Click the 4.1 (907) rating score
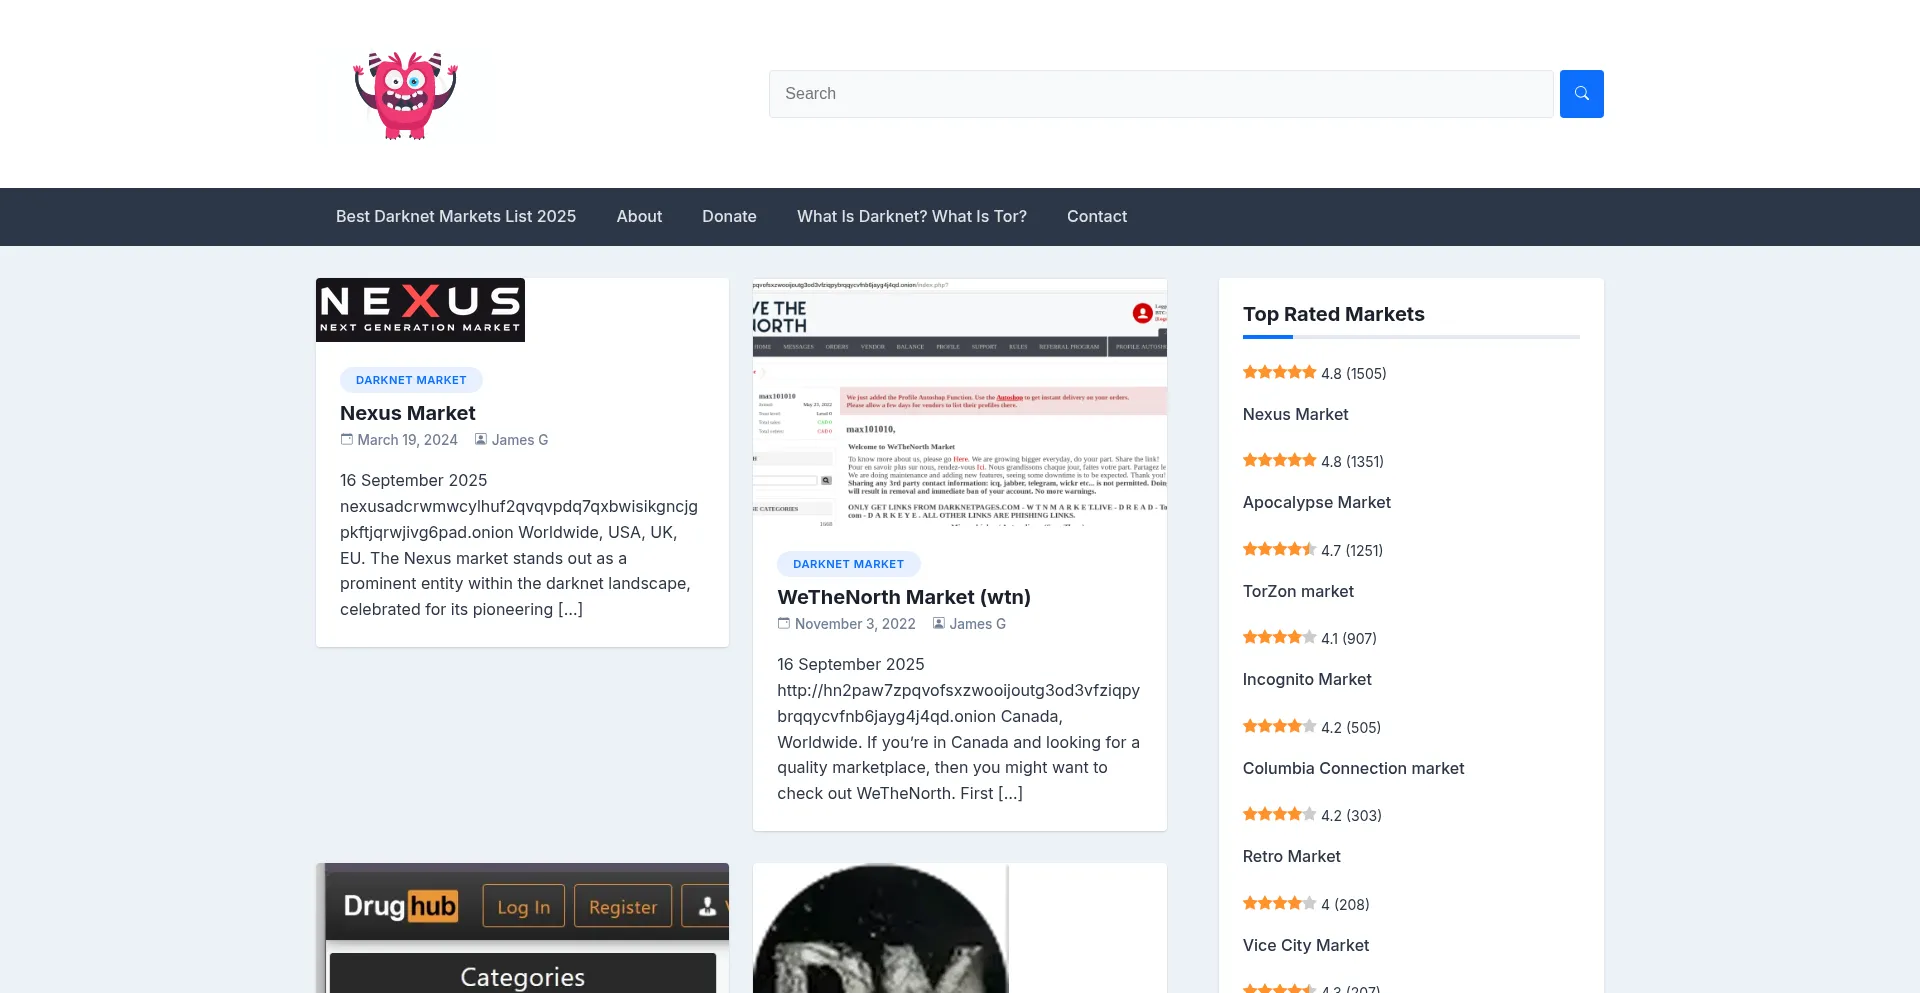1920x993 pixels. click(1349, 639)
